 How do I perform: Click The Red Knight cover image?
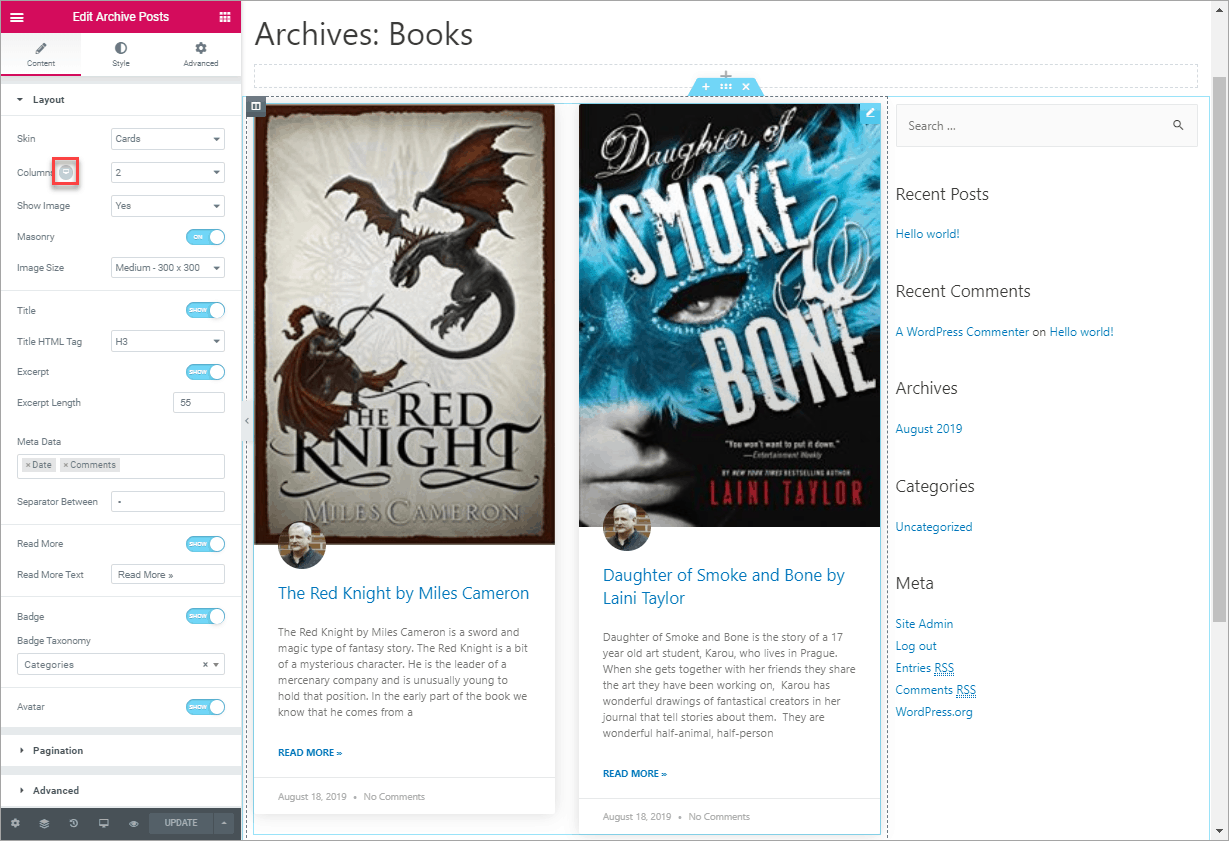pos(404,324)
